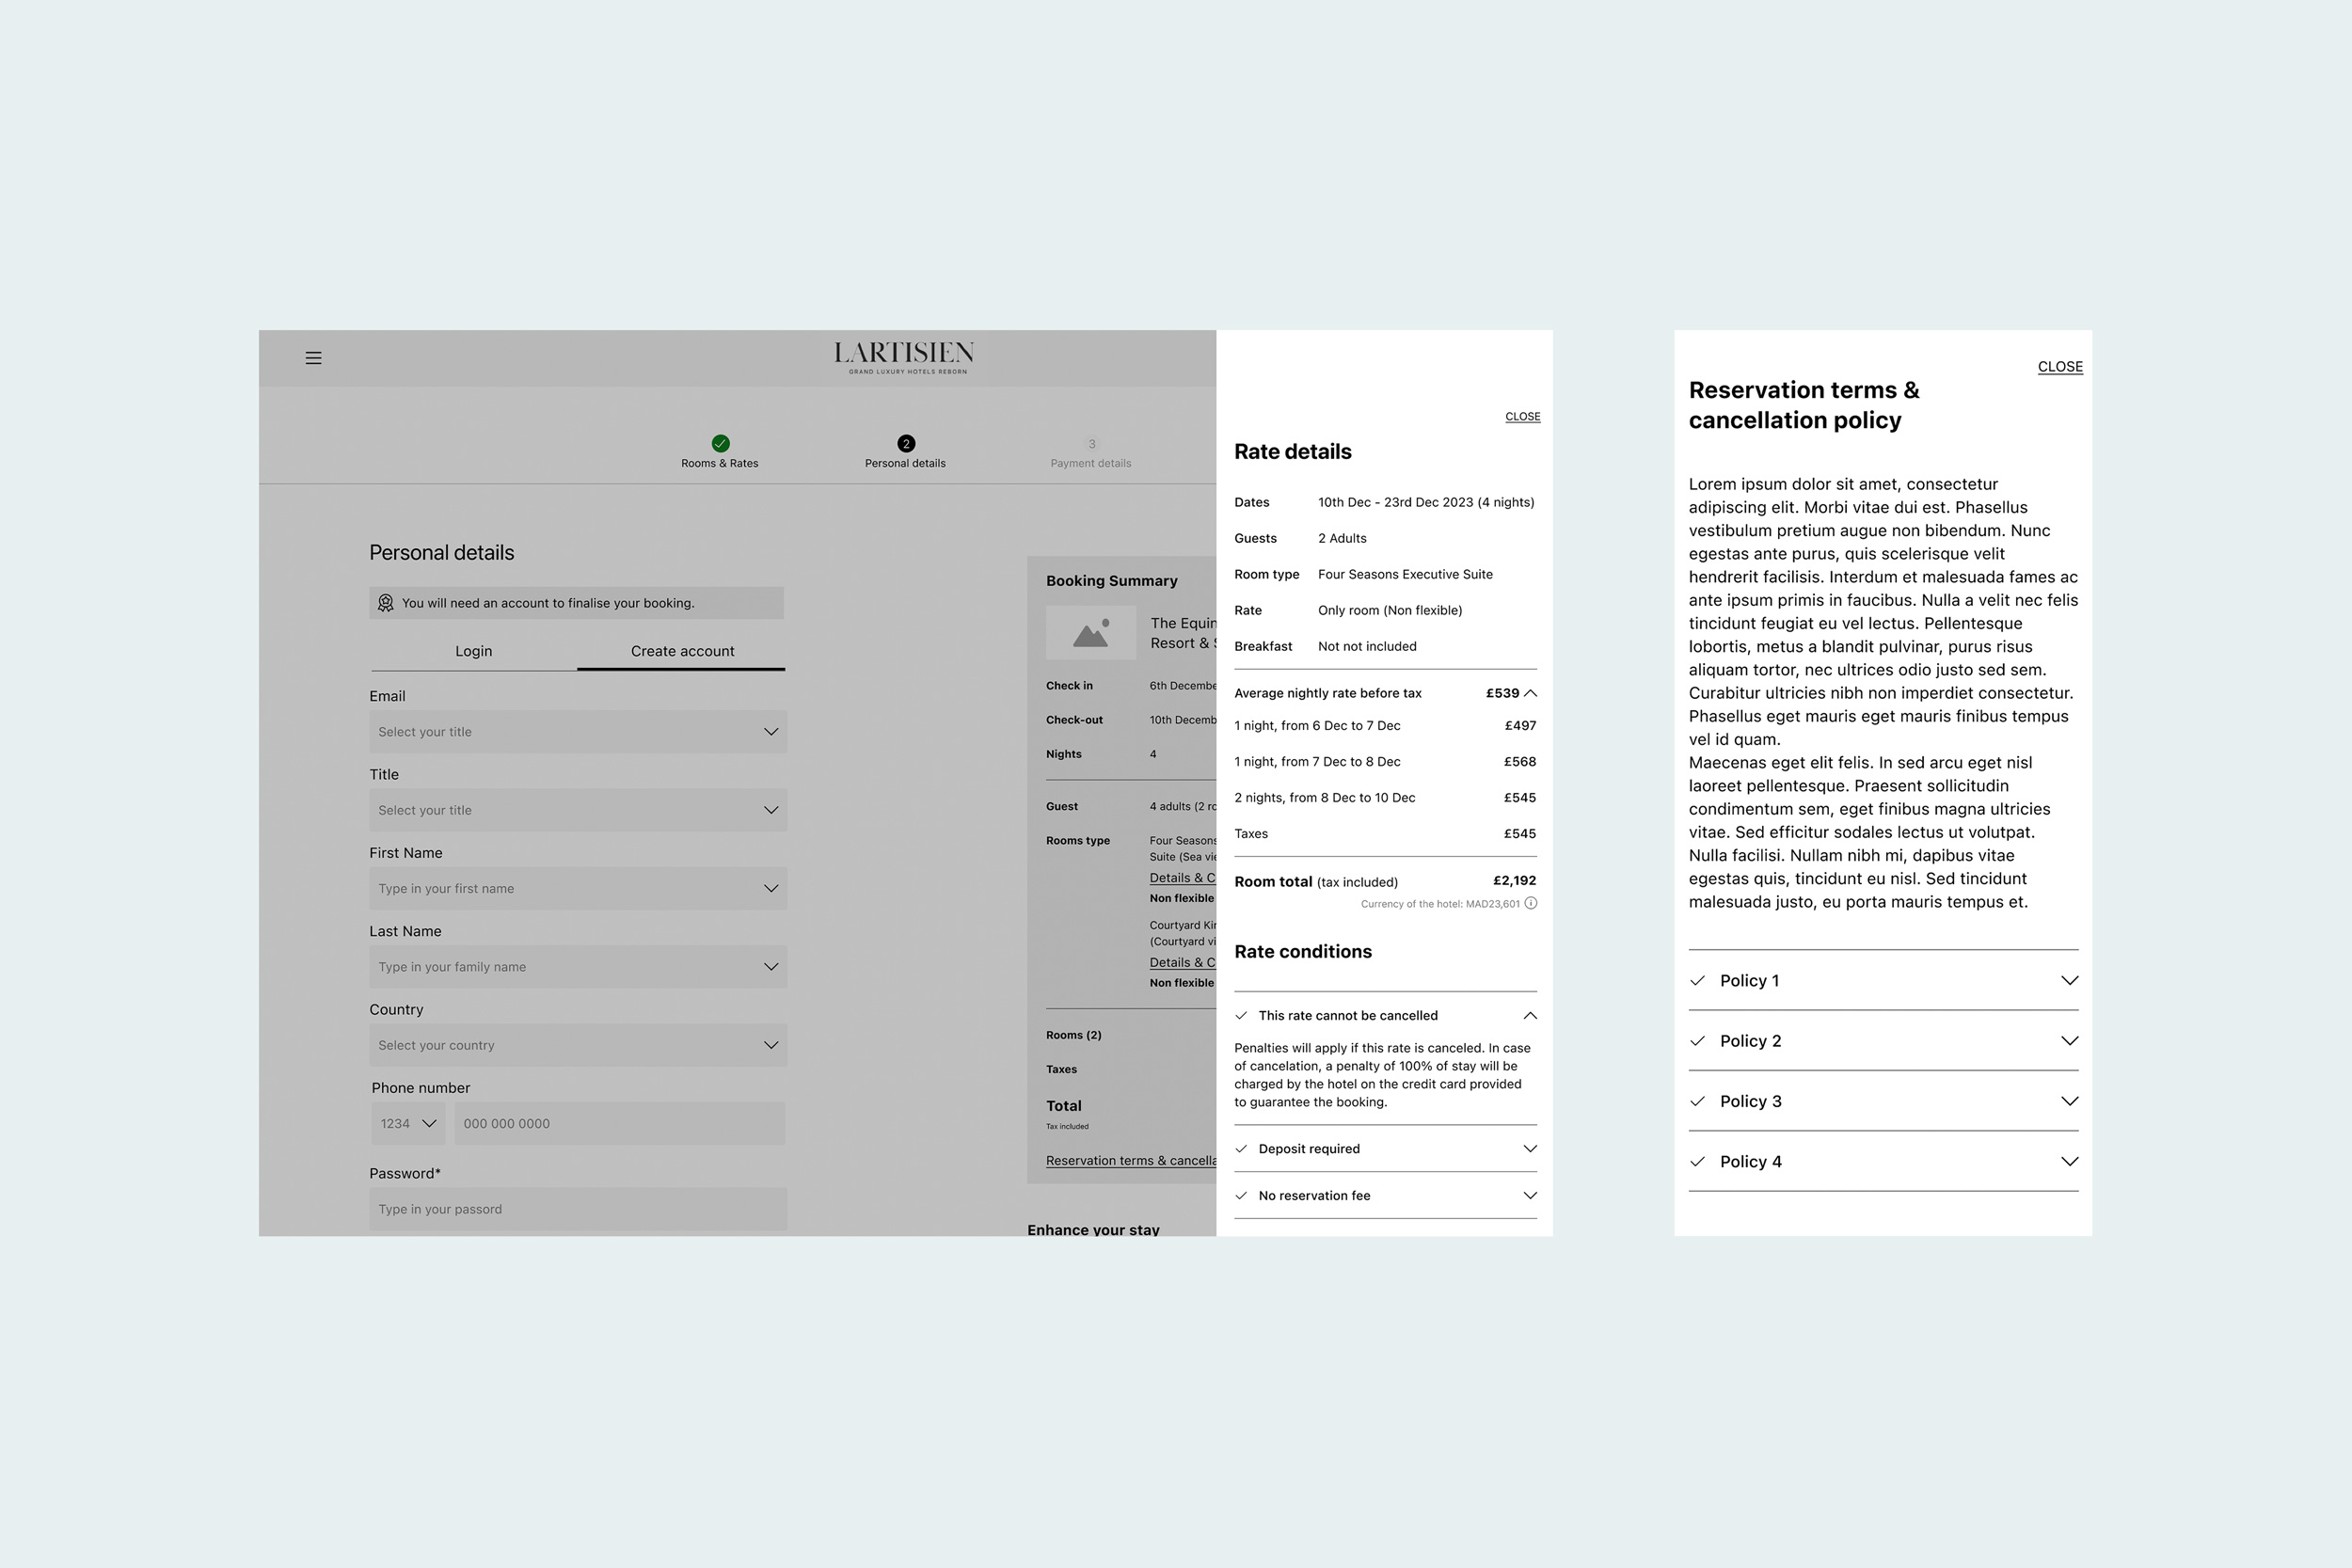Expand the Deposit required condition
Viewport: 2352px width, 1568px height.
1529,1148
